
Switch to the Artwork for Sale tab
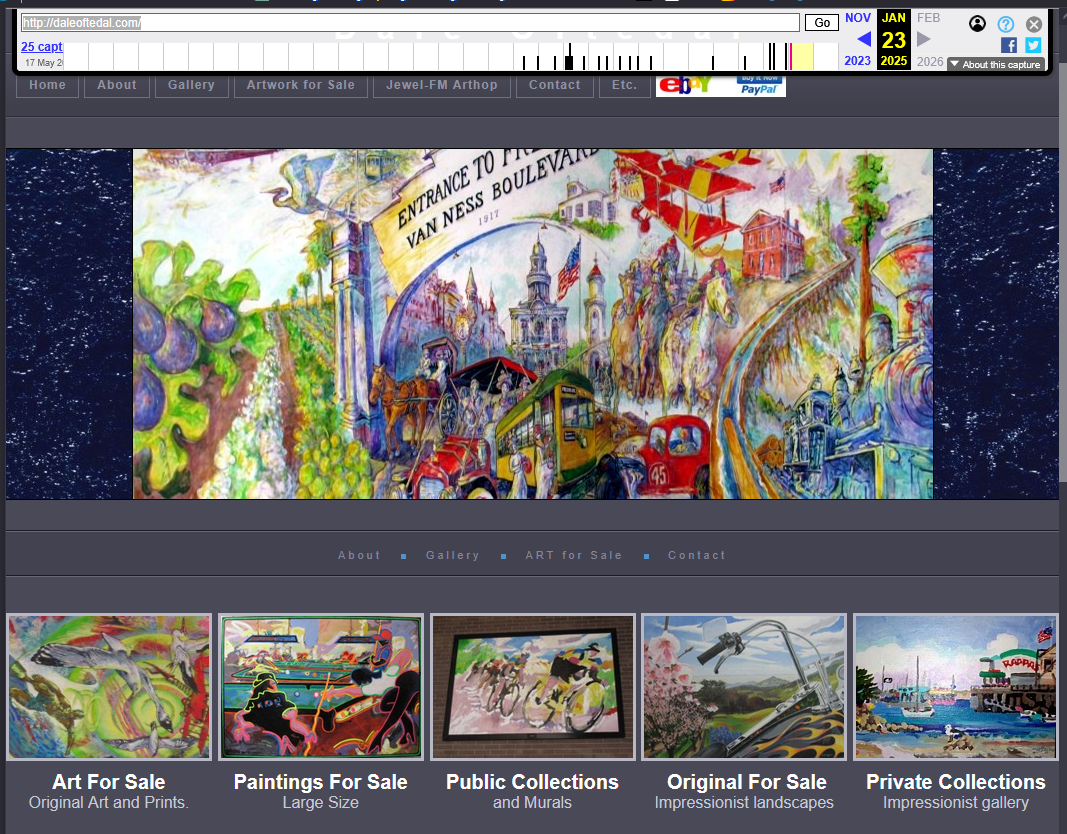pyautogui.click(x=300, y=85)
